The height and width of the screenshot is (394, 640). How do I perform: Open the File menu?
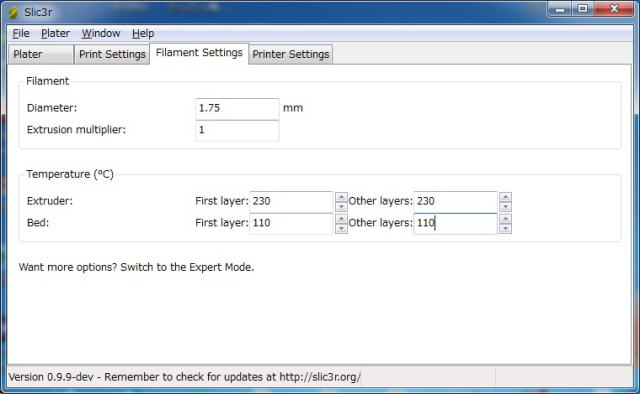point(21,33)
